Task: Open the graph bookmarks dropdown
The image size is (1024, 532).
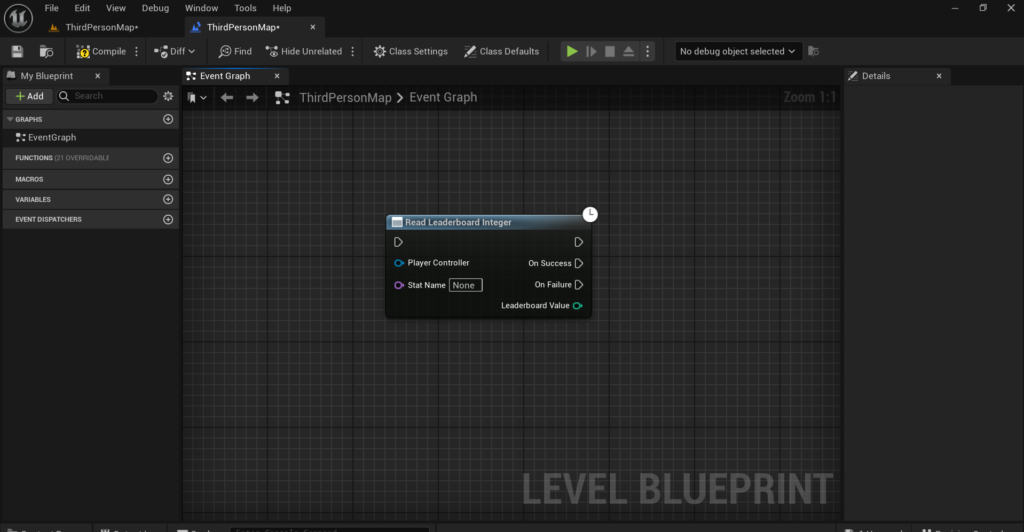Action: click(197, 97)
